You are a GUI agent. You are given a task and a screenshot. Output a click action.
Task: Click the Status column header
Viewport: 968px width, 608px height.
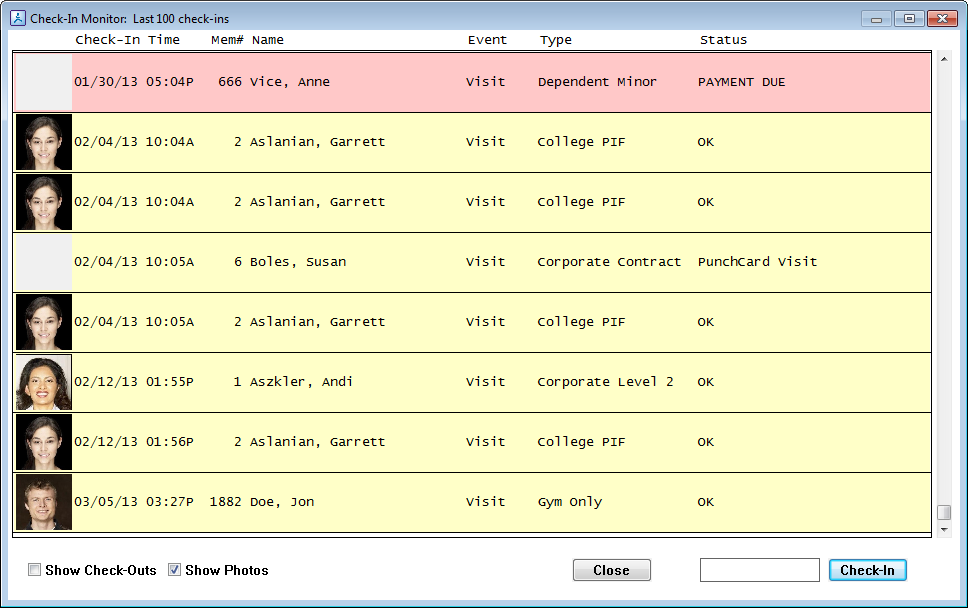coord(723,40)
